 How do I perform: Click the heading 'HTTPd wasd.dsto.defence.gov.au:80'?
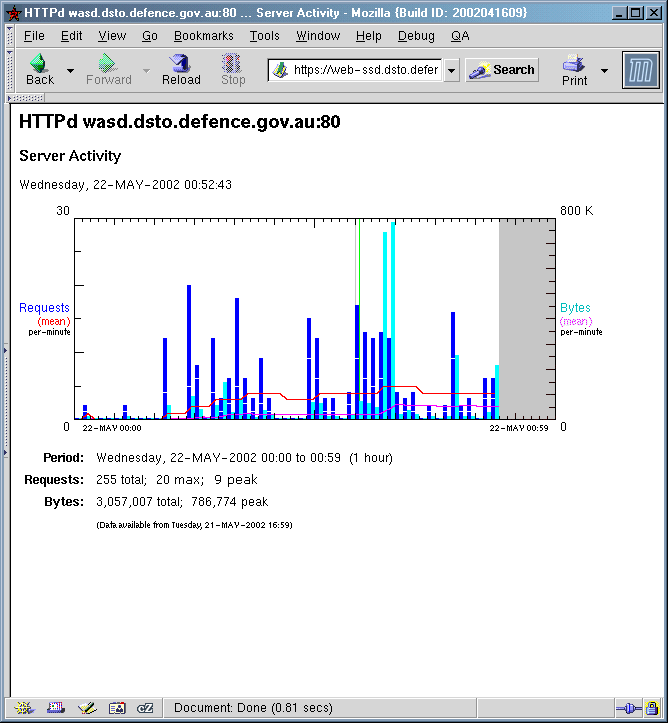pyautogui.click(x=180, y=122)
